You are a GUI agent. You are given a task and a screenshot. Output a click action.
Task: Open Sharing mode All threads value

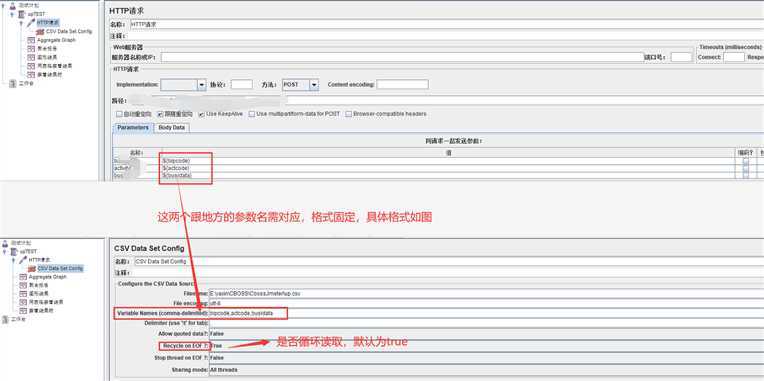(486, 370)
